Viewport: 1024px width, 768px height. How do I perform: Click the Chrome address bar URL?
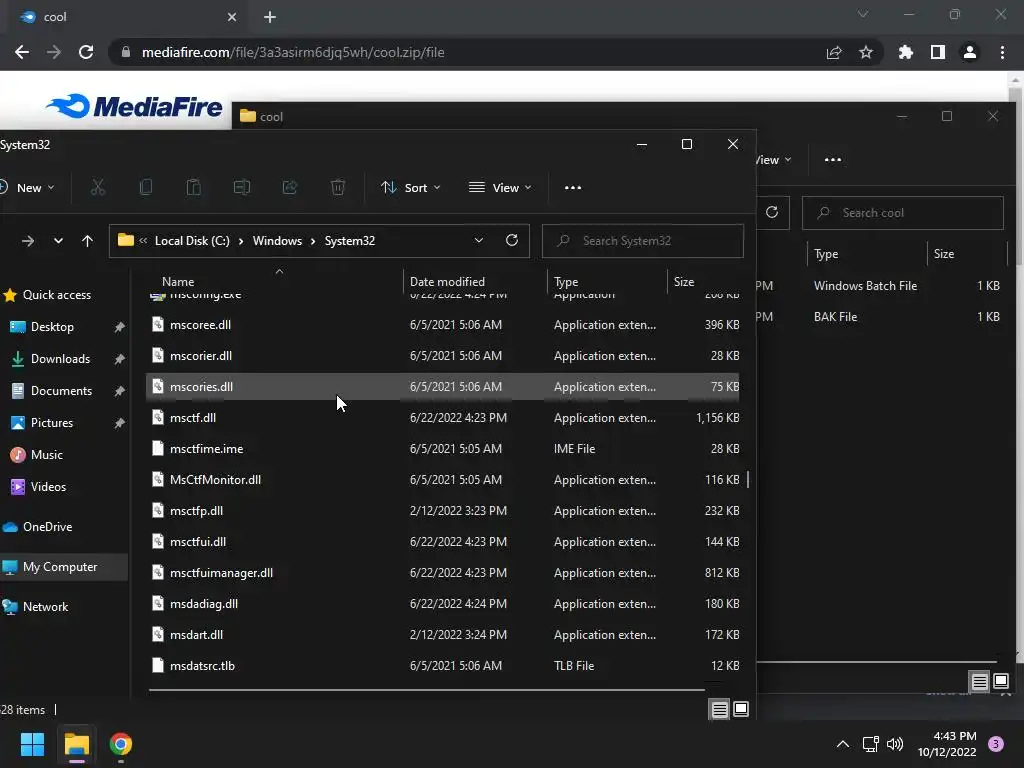tap(293, 52)
